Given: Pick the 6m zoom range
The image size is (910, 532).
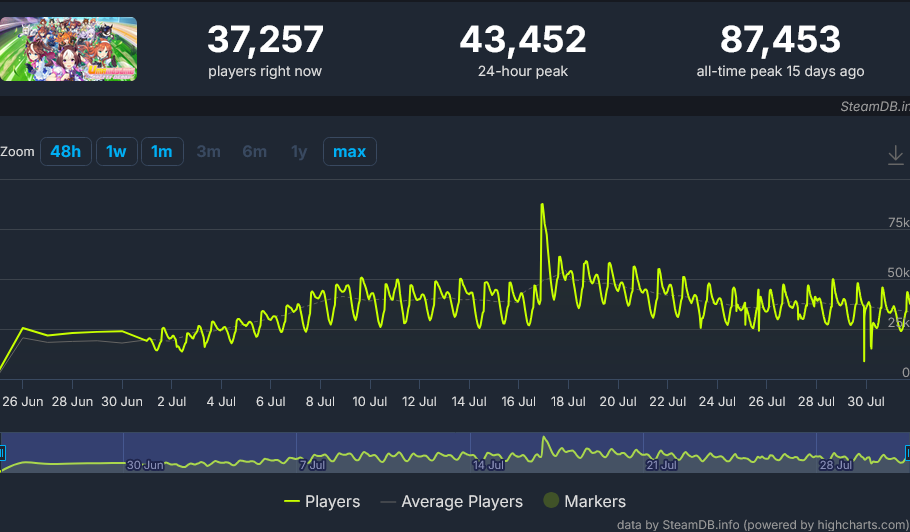Looking at the screenshot, I should 254,152.
